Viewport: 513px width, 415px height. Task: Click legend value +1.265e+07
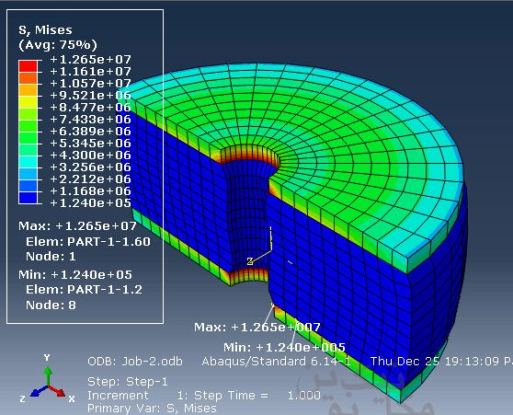[90, 60]
